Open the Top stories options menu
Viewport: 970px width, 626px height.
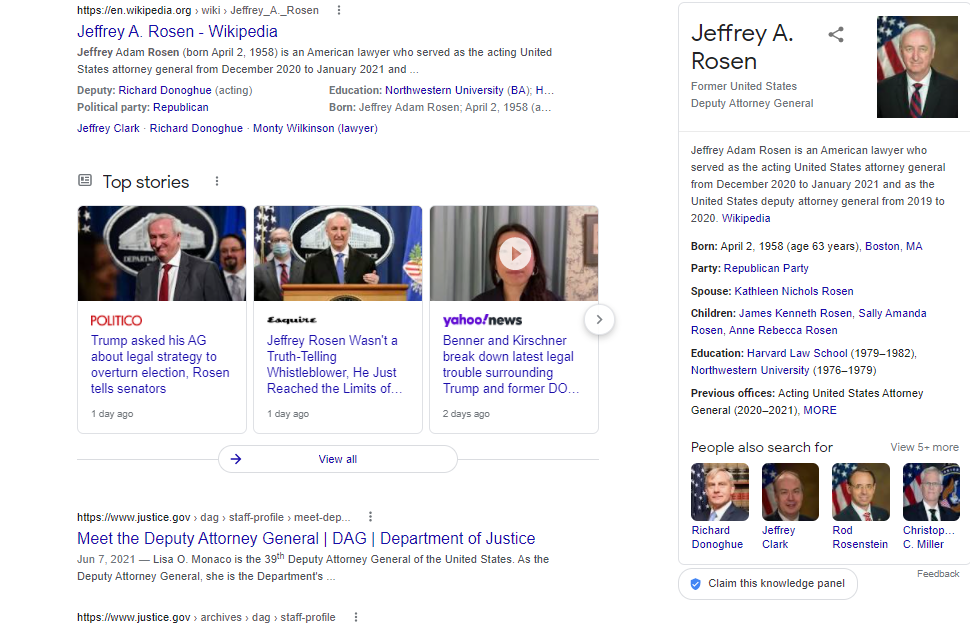pos(217,181)
